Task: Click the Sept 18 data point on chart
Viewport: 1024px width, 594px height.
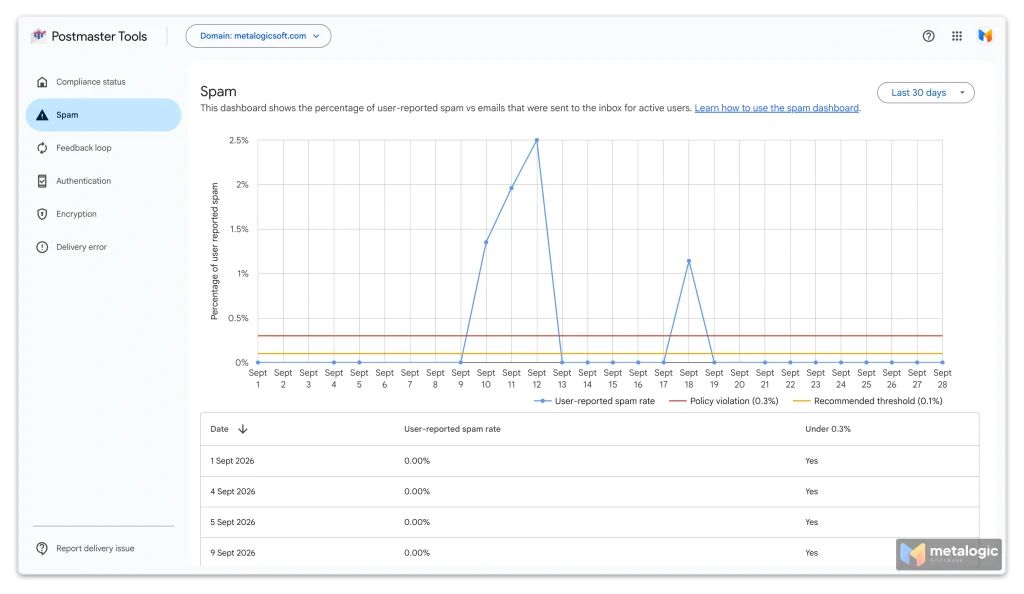Action: coord(689,261)
